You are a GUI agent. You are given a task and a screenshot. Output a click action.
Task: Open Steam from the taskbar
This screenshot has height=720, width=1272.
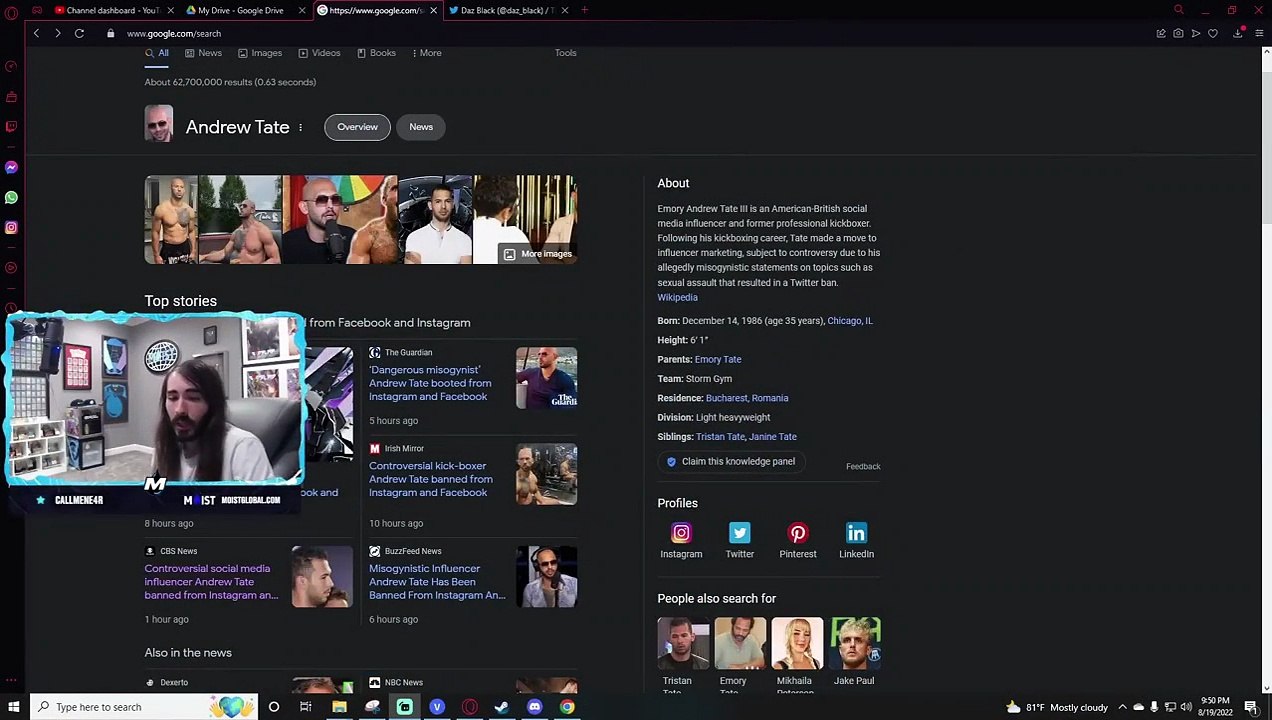pos(501,707)
